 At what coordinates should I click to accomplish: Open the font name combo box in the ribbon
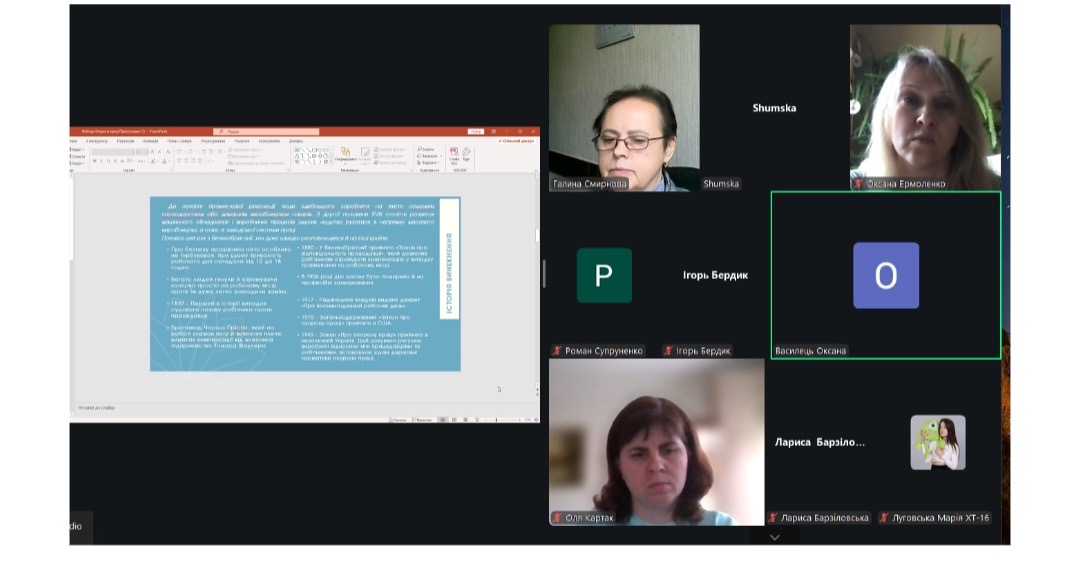click(113, 150)
